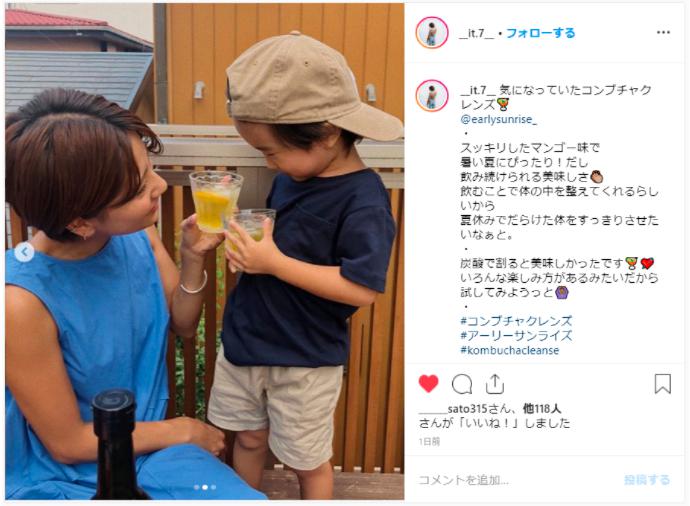Open the three-dot more options menu

(663, 33)
